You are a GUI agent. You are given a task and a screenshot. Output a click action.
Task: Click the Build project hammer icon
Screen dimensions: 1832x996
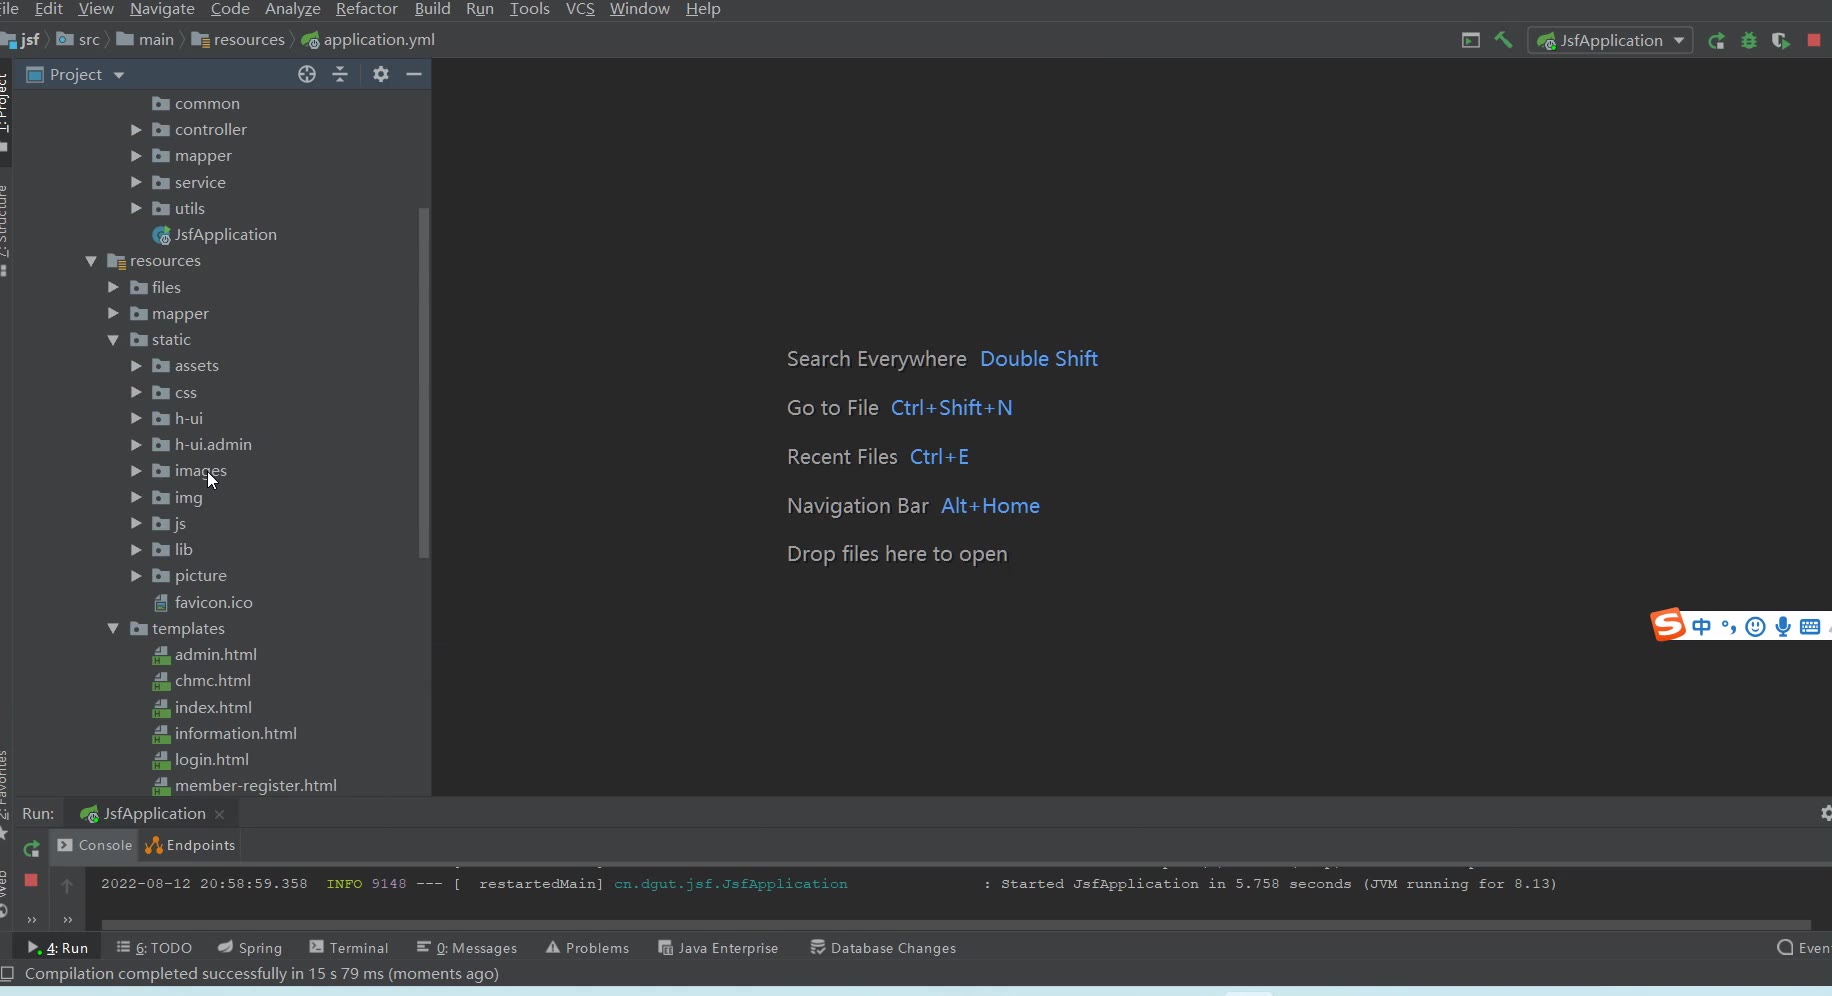(x=1503, y=40)
